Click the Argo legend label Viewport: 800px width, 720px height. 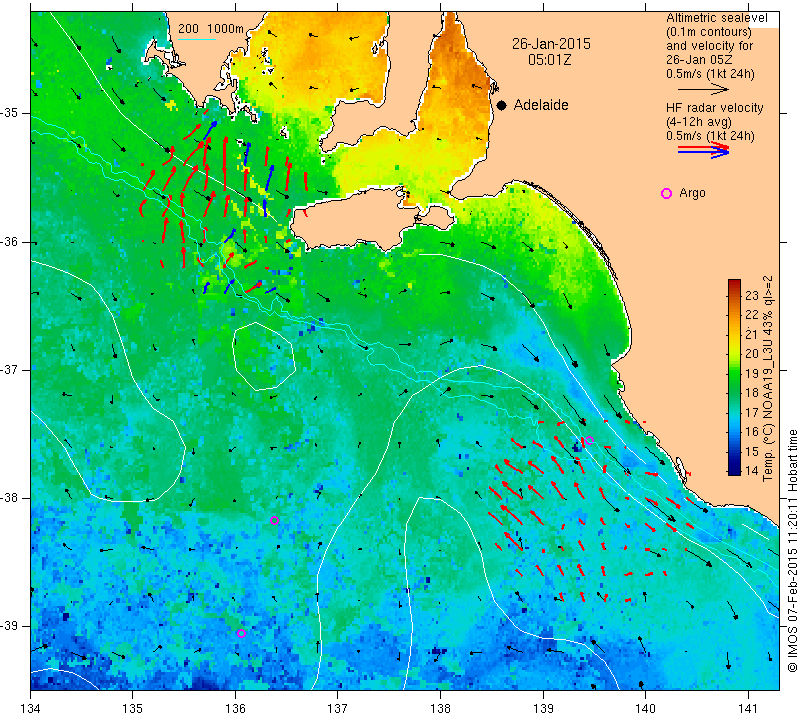pos(692,193)
